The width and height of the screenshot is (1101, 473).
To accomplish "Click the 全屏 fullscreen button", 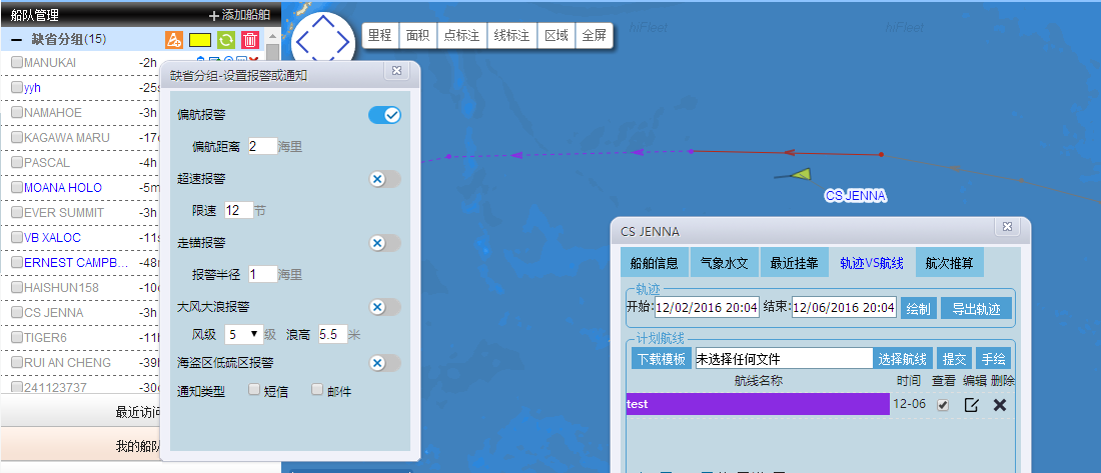I will click(x=594, y=35).
